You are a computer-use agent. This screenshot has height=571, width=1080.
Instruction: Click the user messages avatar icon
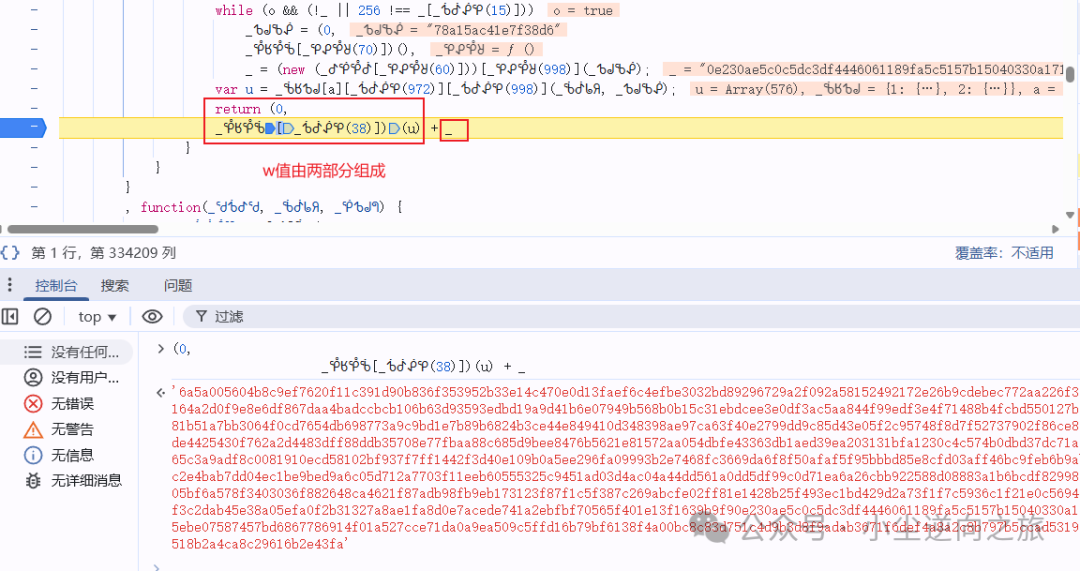tap(33, 377)
